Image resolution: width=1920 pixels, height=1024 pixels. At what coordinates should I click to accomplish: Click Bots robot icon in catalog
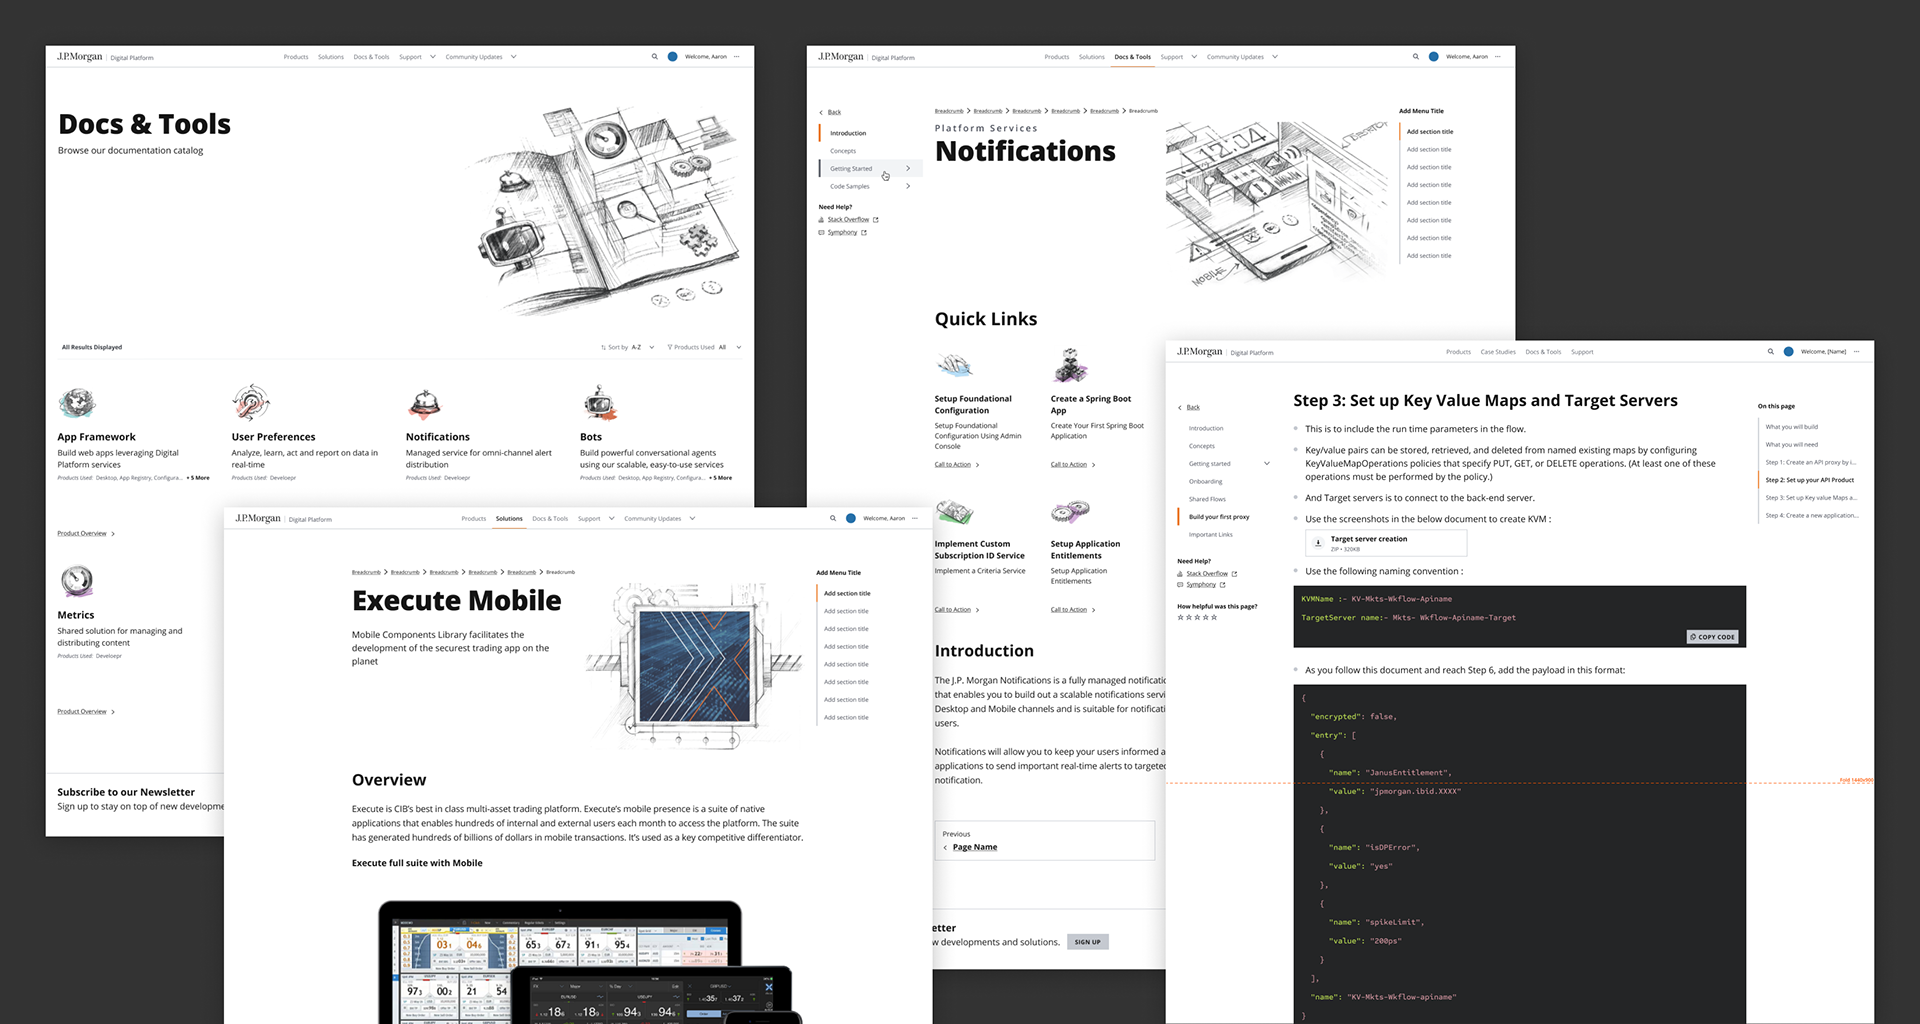[x=600, y=403]
